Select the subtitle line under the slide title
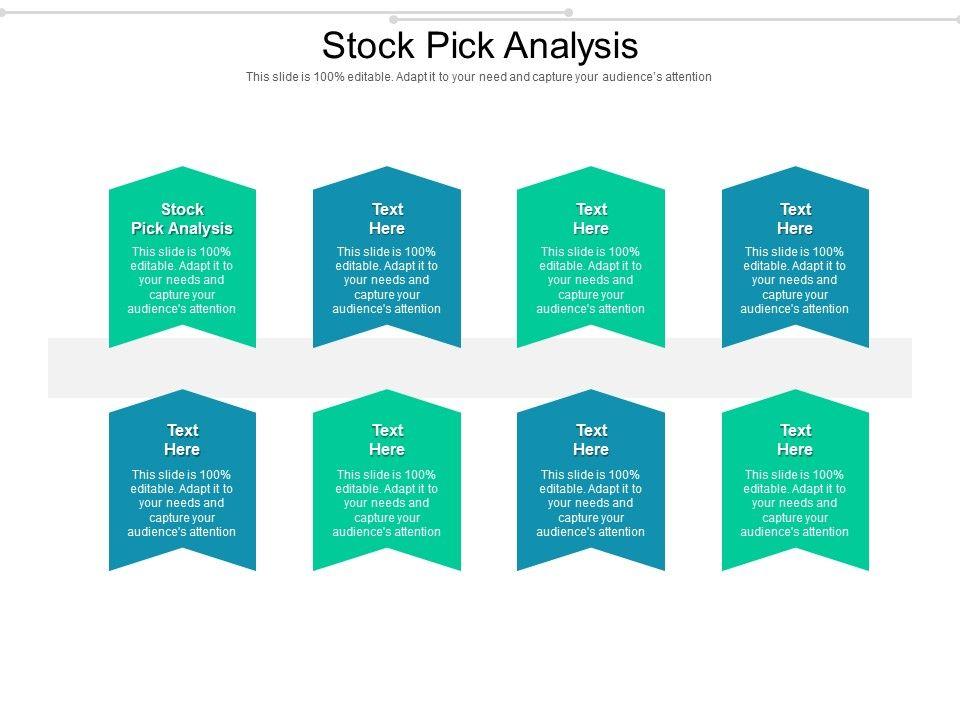The height and width of the screenshot is (720, 960). (x=479, y=77)
